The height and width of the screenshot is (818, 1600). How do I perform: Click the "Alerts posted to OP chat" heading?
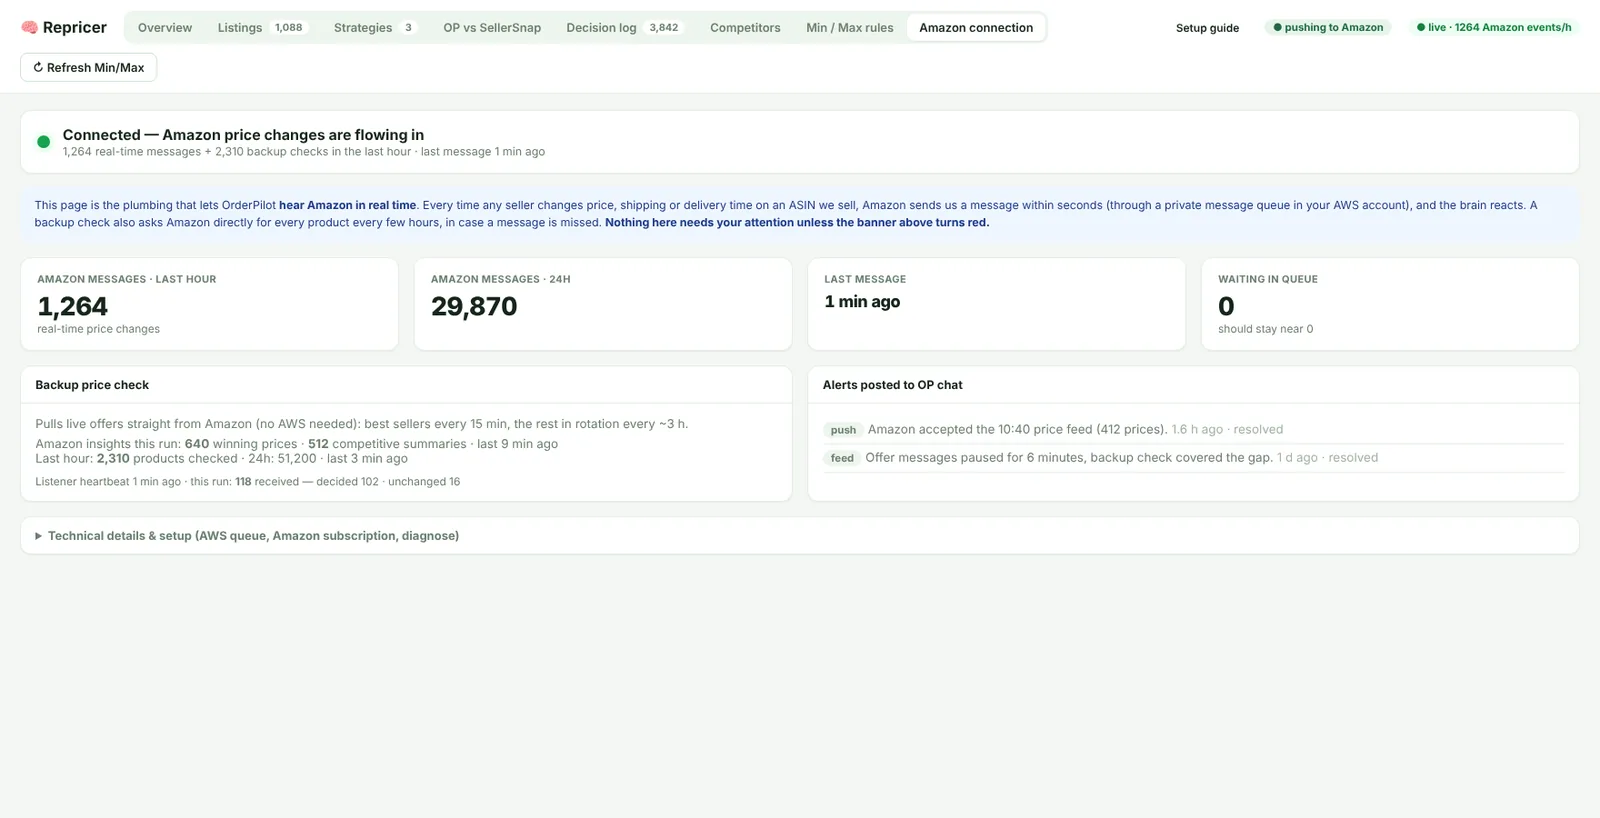[893, 385]
